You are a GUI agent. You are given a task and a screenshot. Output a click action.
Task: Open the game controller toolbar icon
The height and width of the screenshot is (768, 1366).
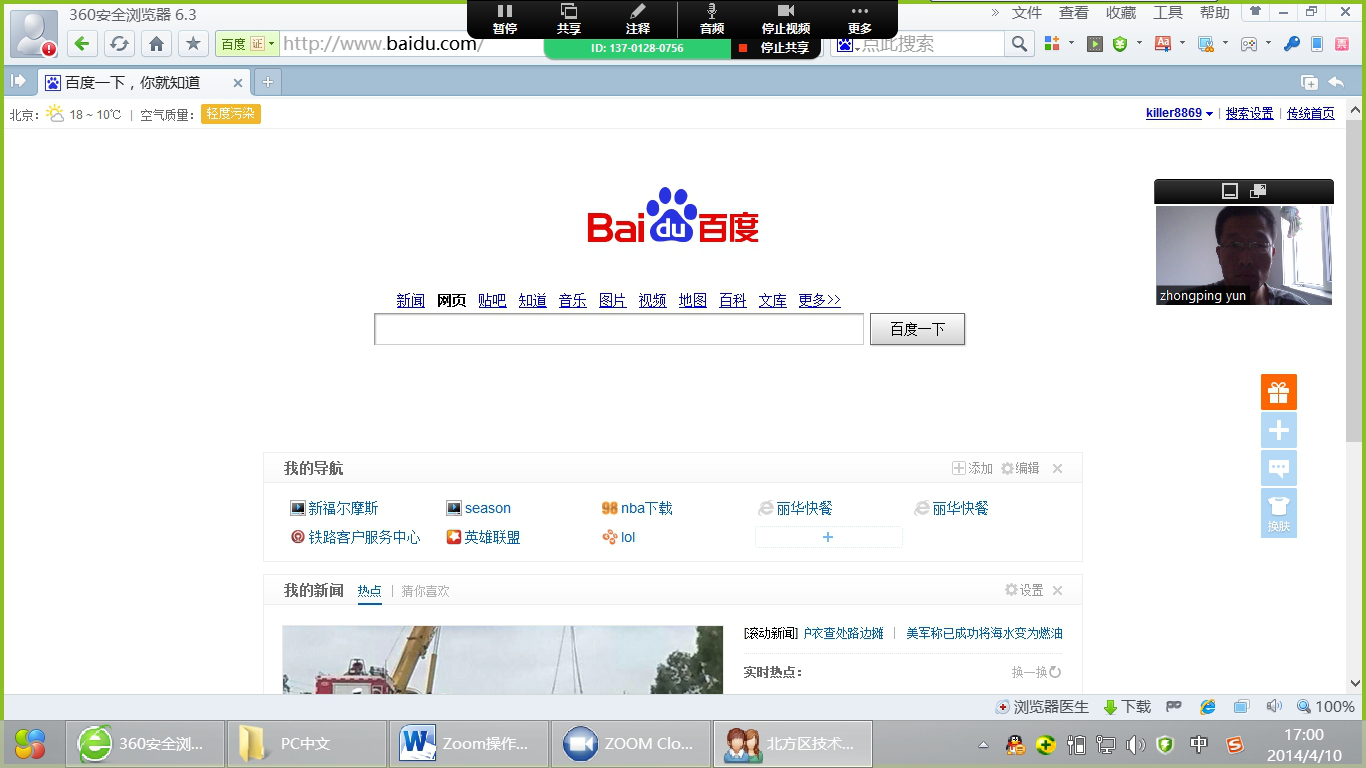point(1248,43)
